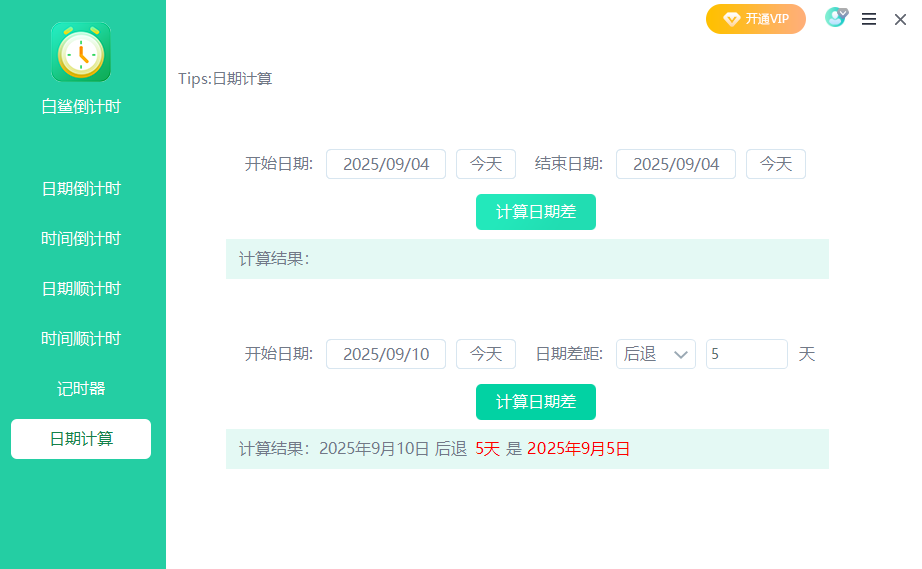Select 日期顺计时 in sidebar

point(81,289)
